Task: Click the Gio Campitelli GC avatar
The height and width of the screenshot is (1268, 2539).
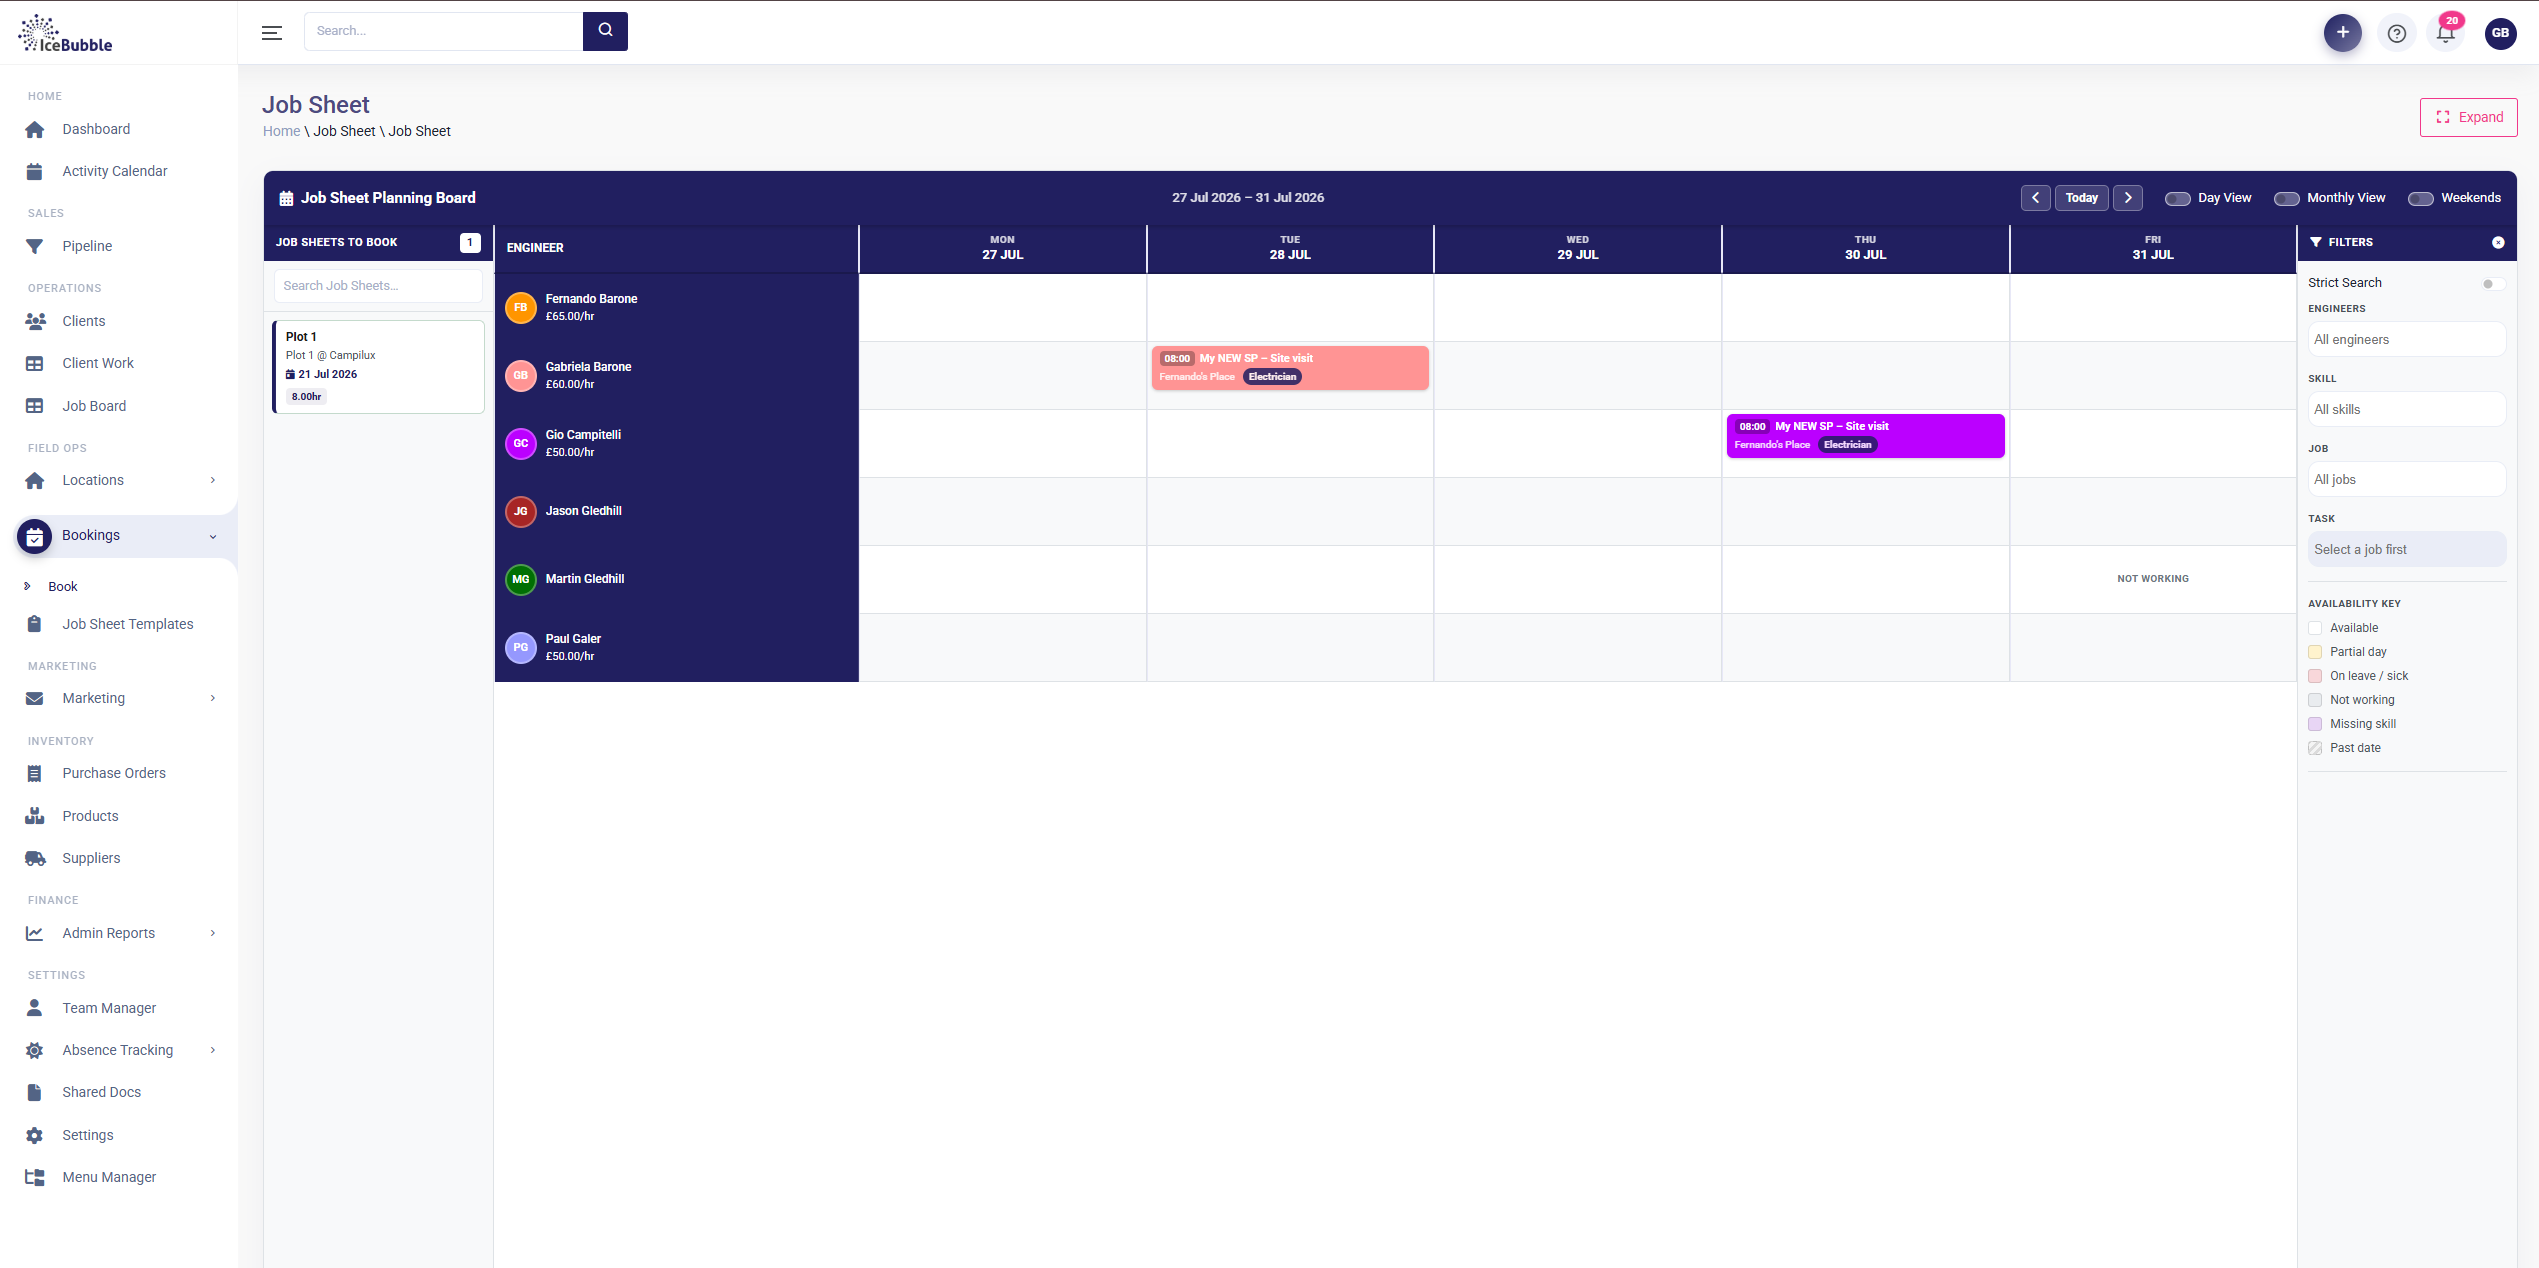Action: (x=521, y=444)
